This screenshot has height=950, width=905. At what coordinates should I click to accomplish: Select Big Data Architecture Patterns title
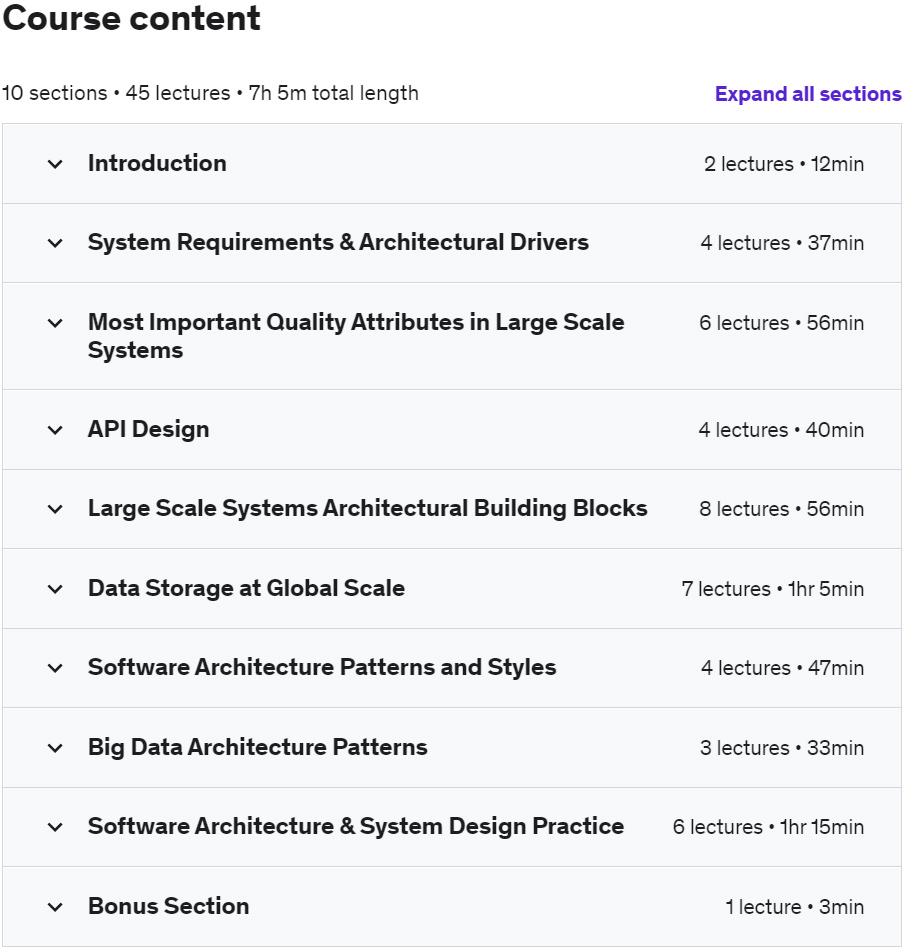(257, 747)
